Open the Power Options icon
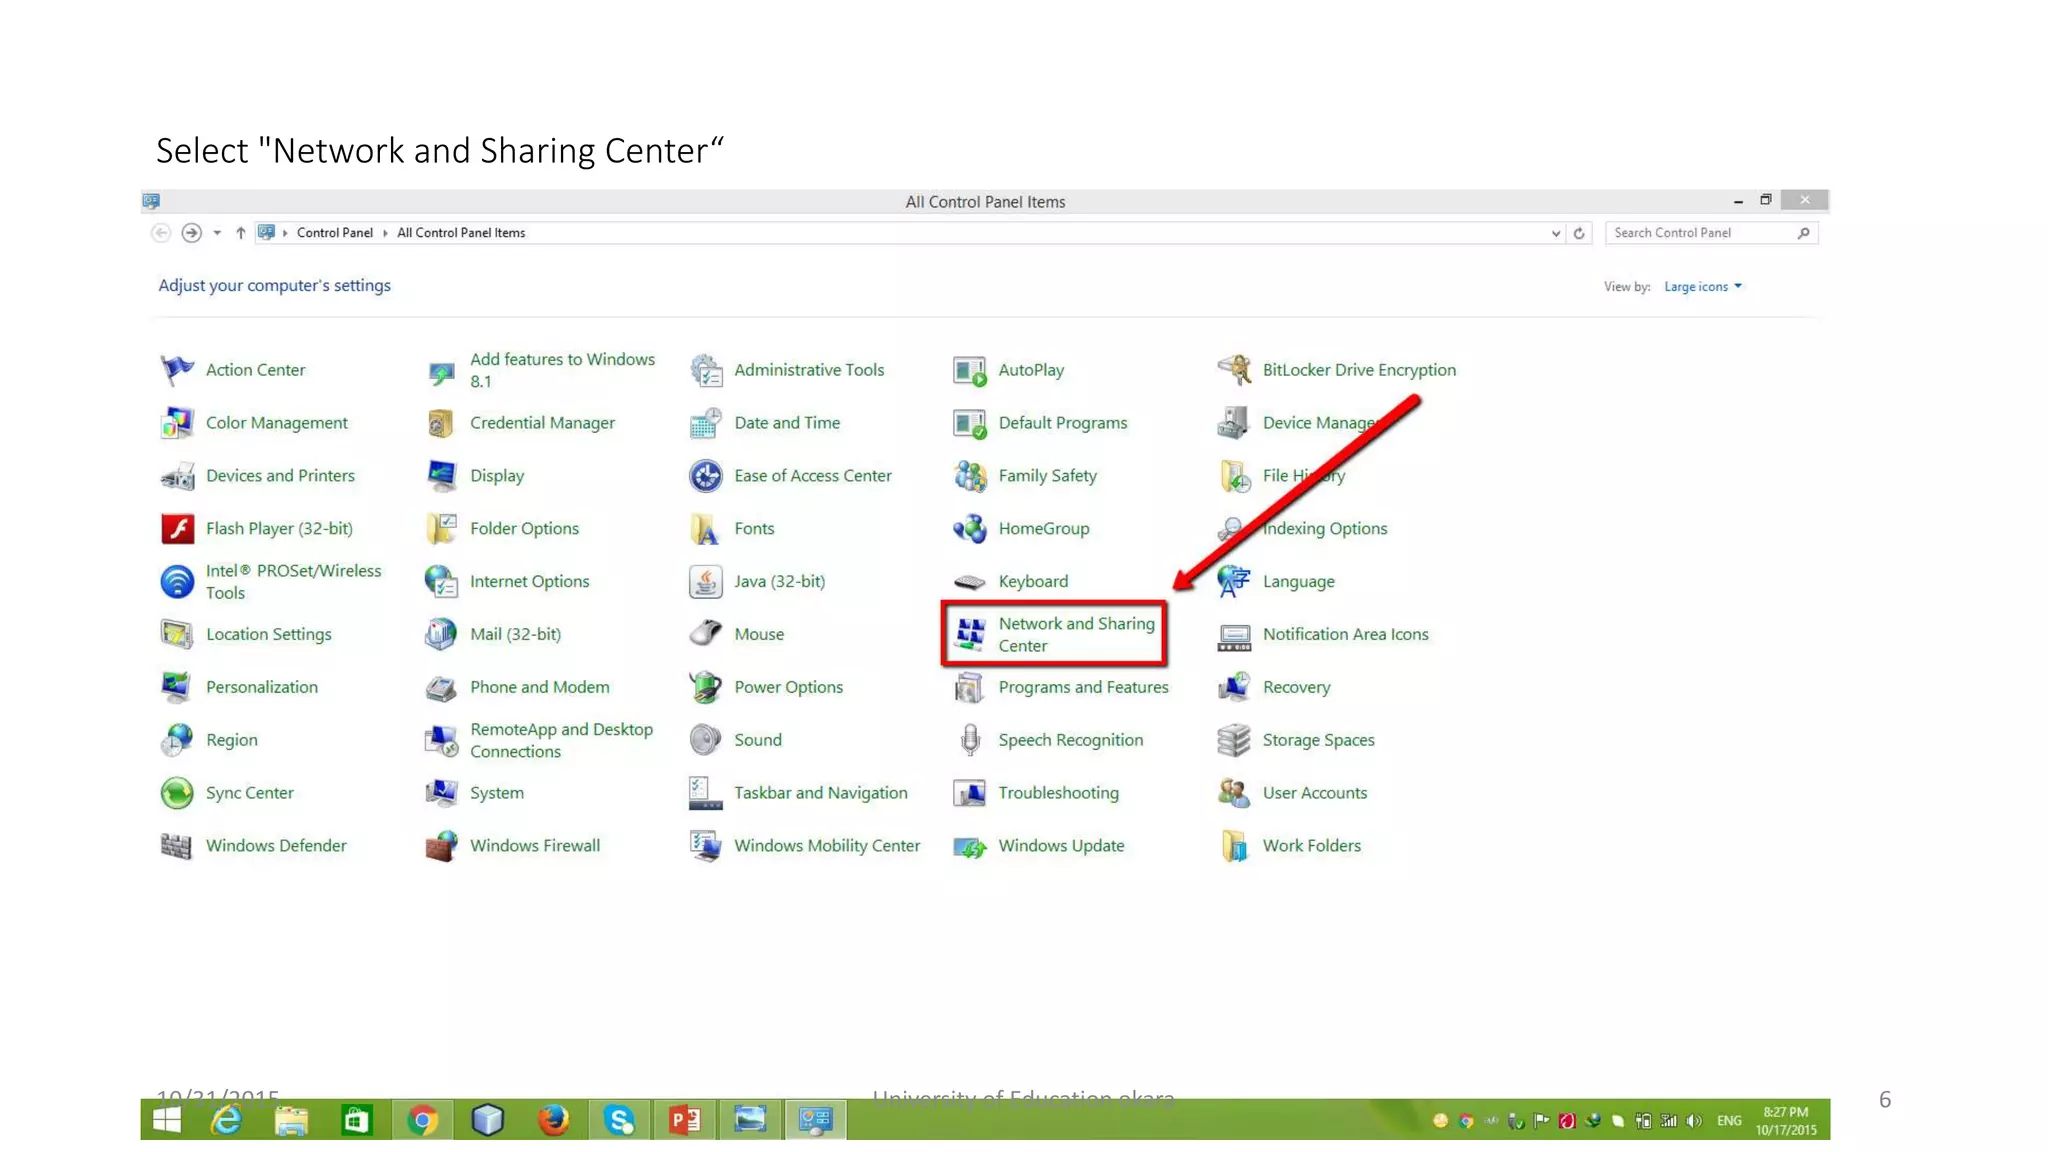 point(705,688)
